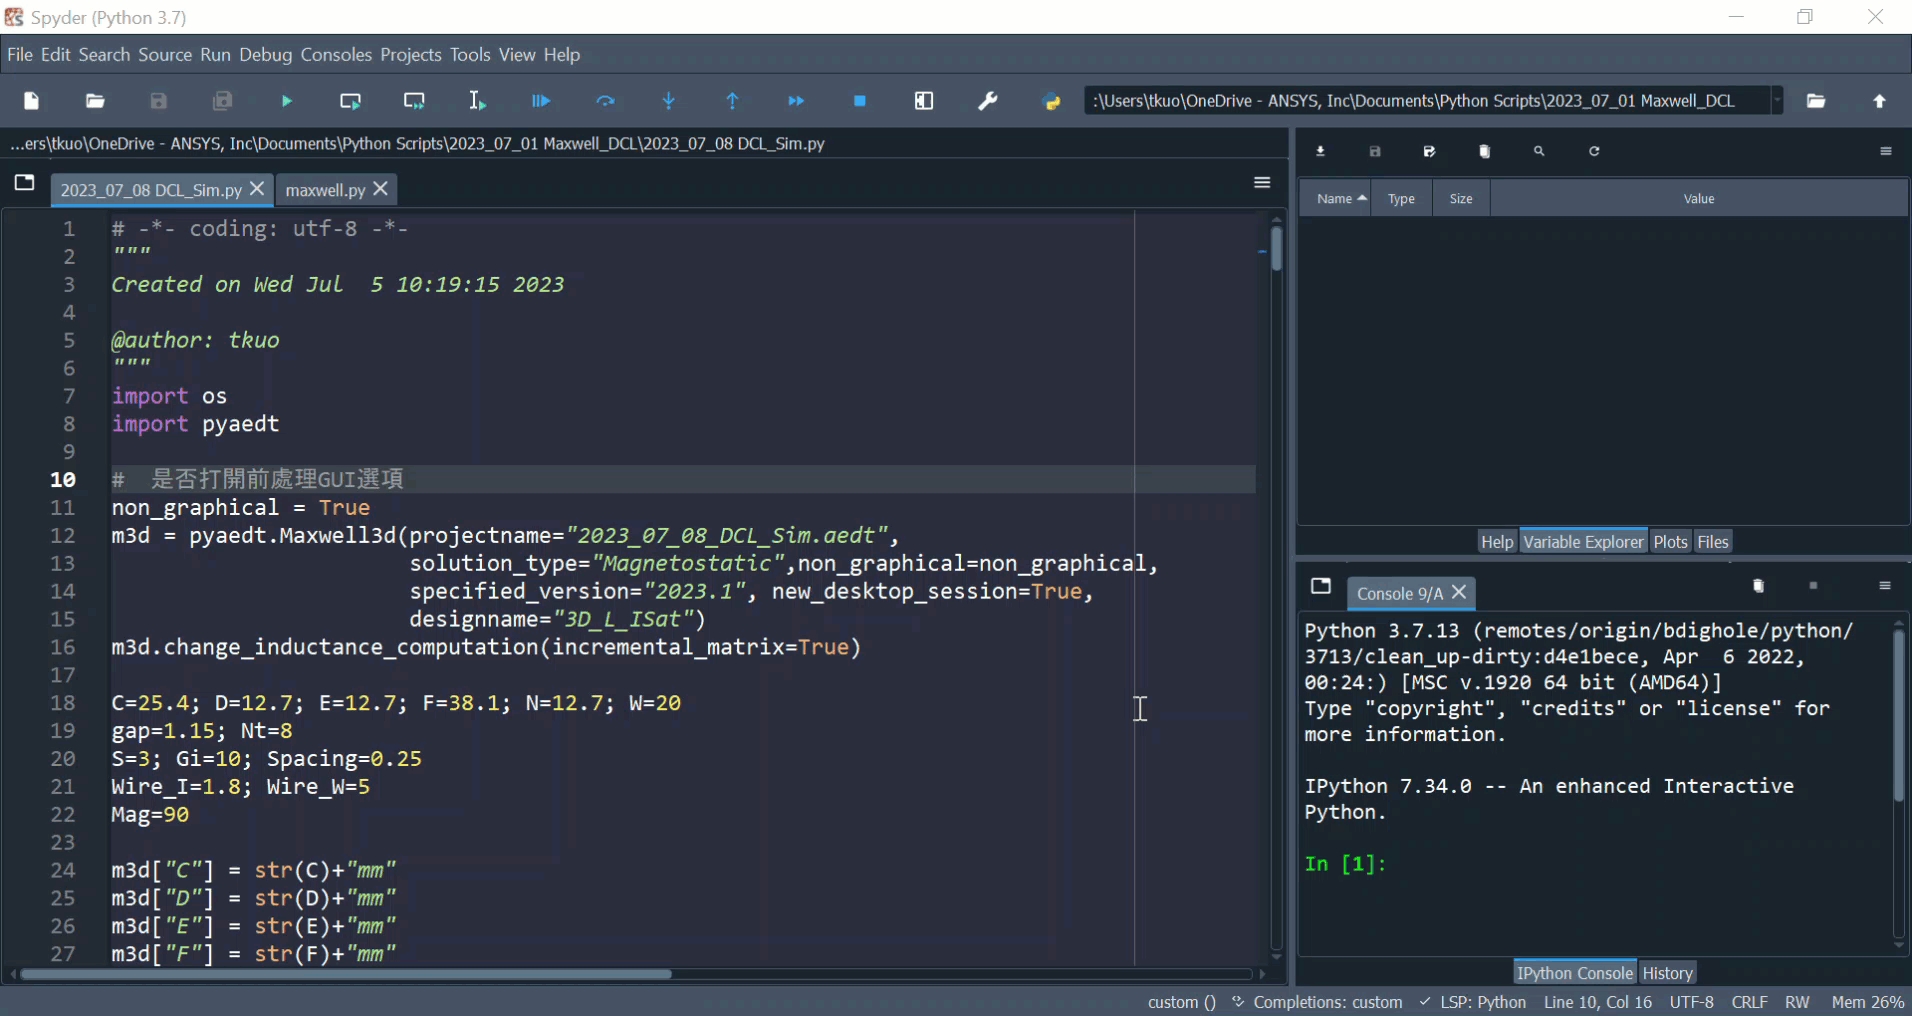Click the Run current cell icon
This screenshot has height=1016, width=1912.
[350, 101]
